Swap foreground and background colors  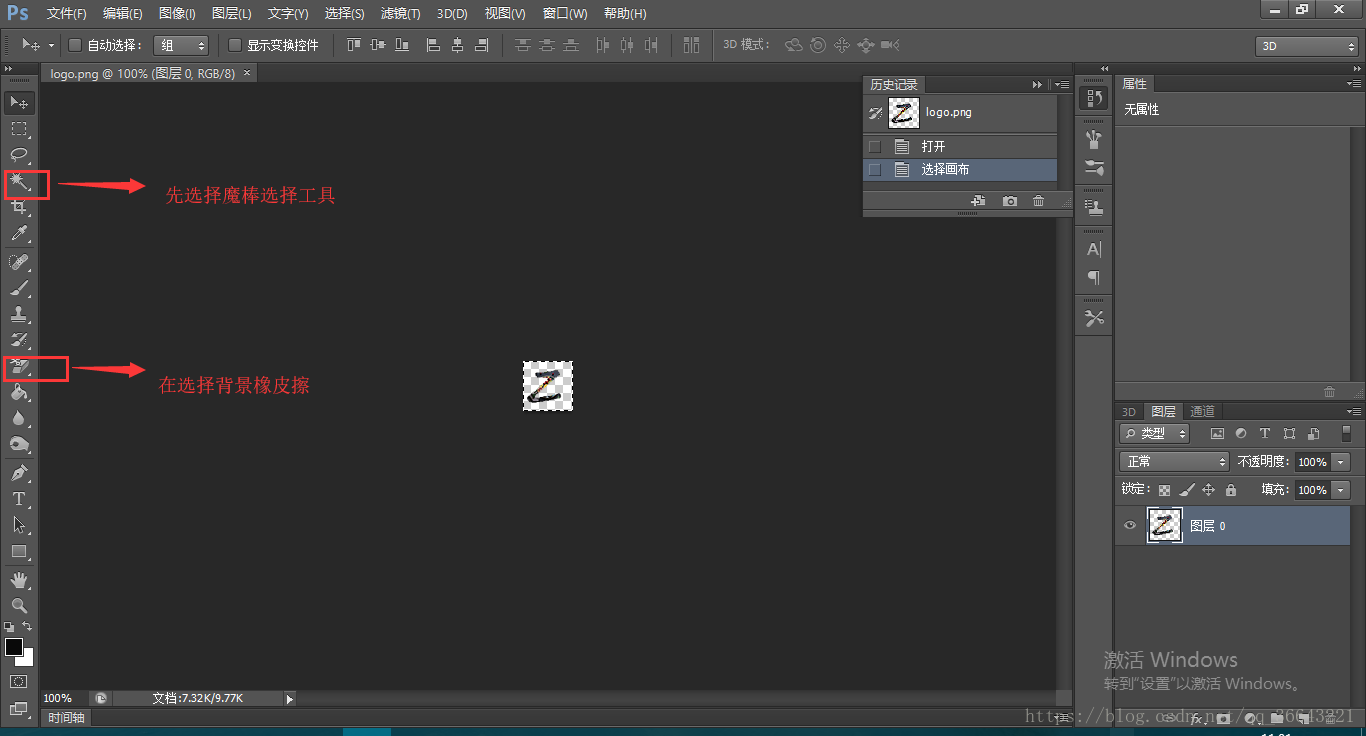coord(27,627)
